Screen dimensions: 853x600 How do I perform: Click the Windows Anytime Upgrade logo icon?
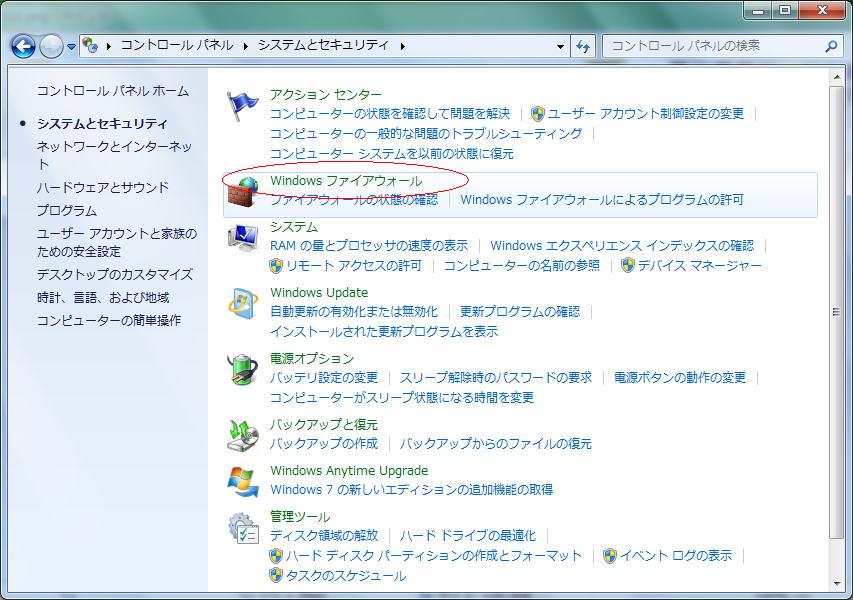(x=242, y=481)
